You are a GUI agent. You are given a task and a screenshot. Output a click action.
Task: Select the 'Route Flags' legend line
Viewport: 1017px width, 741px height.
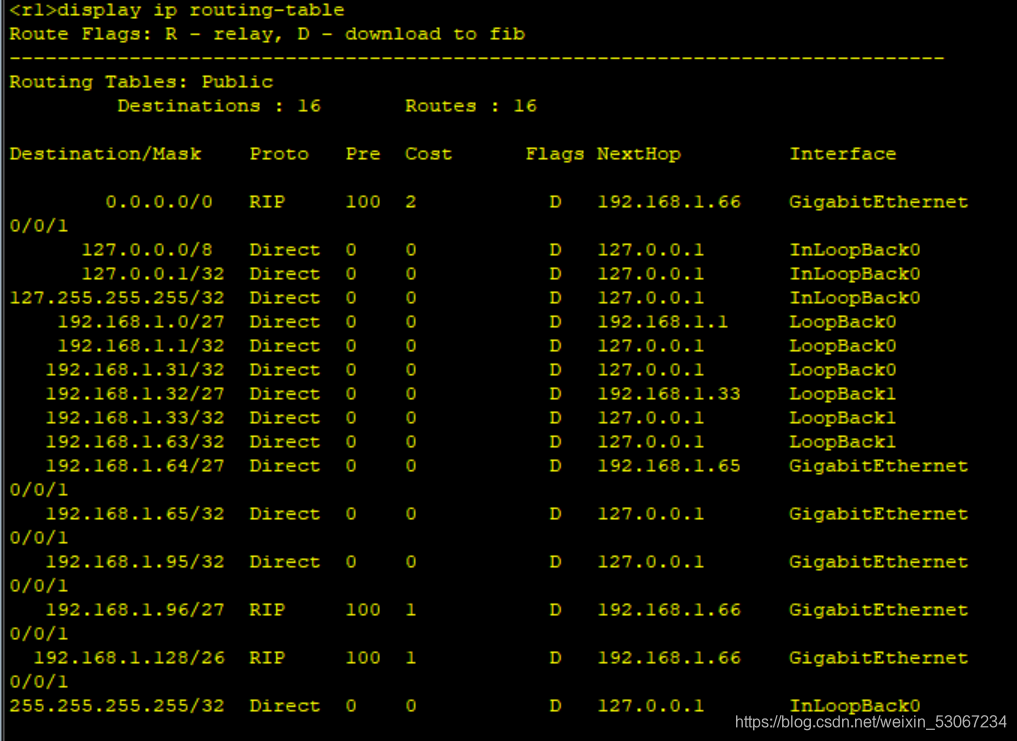click(267, 34)
